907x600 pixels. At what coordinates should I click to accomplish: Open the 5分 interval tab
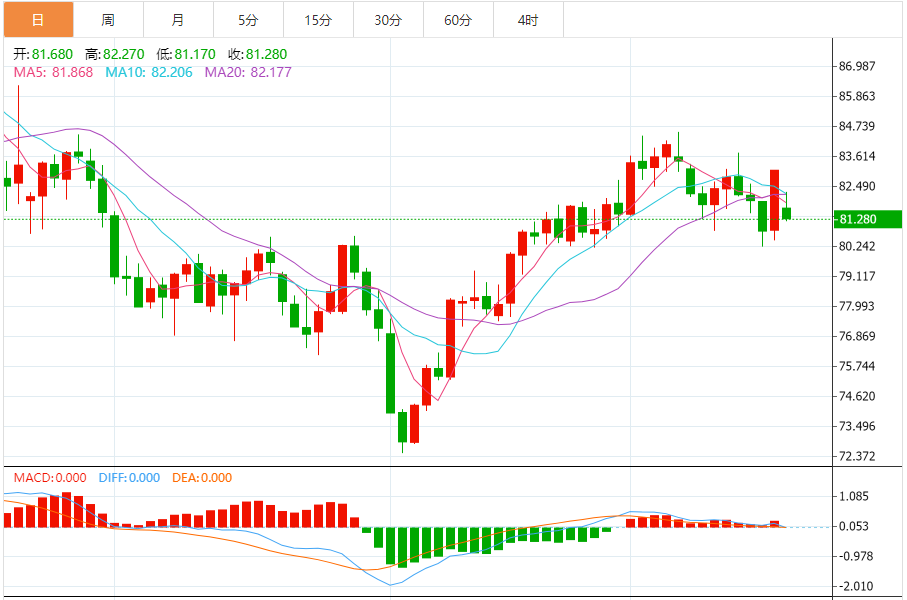[x=248, y=20]
